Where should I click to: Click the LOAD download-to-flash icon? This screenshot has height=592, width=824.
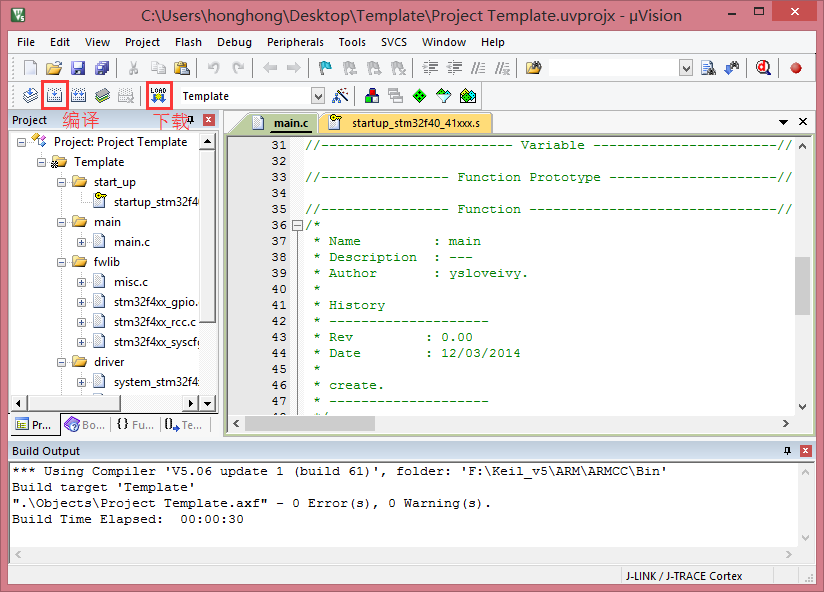click(158, 96)
